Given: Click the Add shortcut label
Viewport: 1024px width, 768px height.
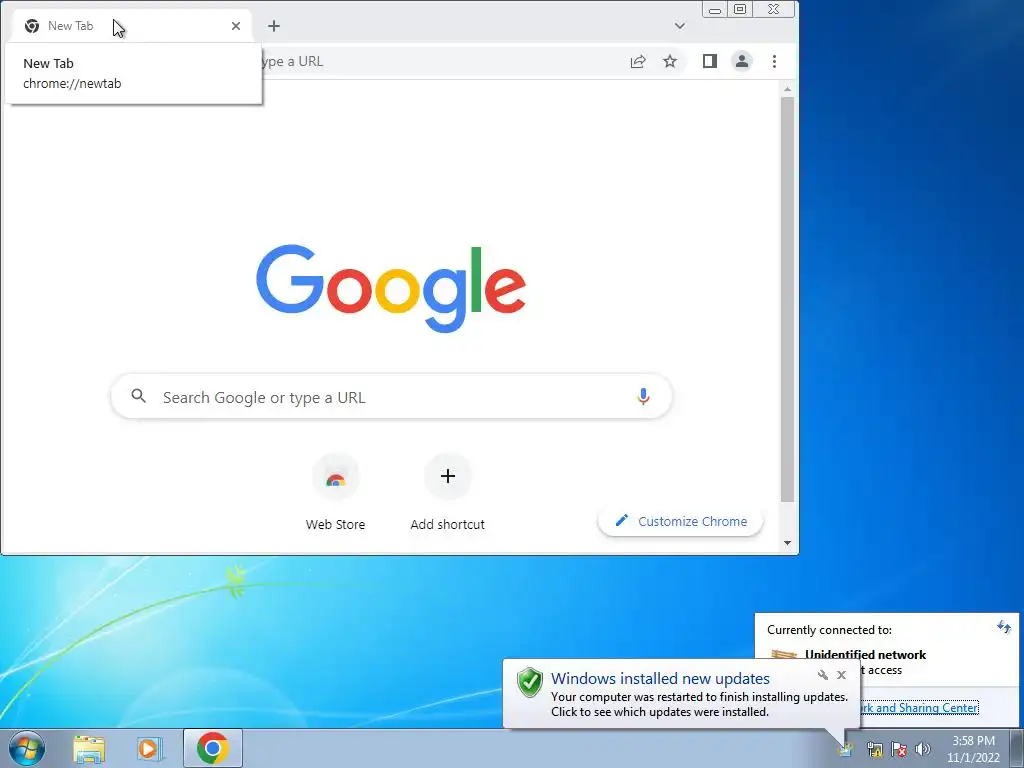Looking at the screenshot, I should click(448, 524).
